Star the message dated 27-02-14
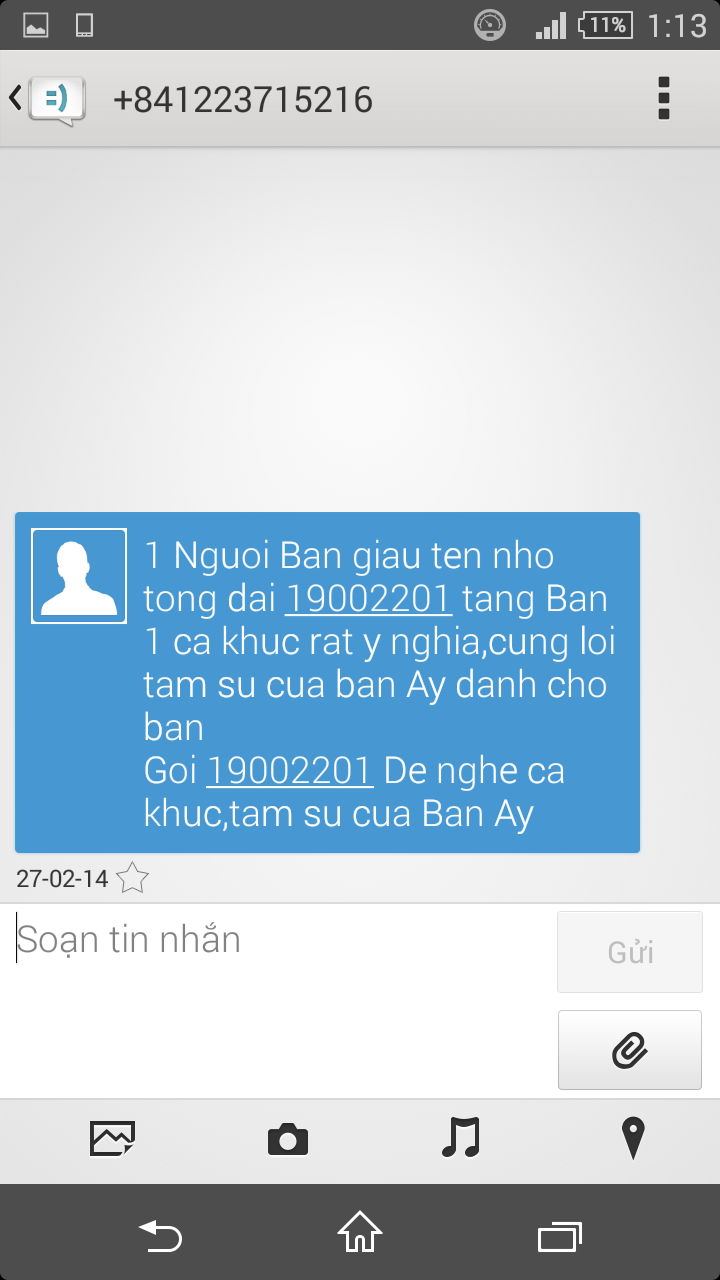This screenshot has width=720, height=1280. coord(132,879)
